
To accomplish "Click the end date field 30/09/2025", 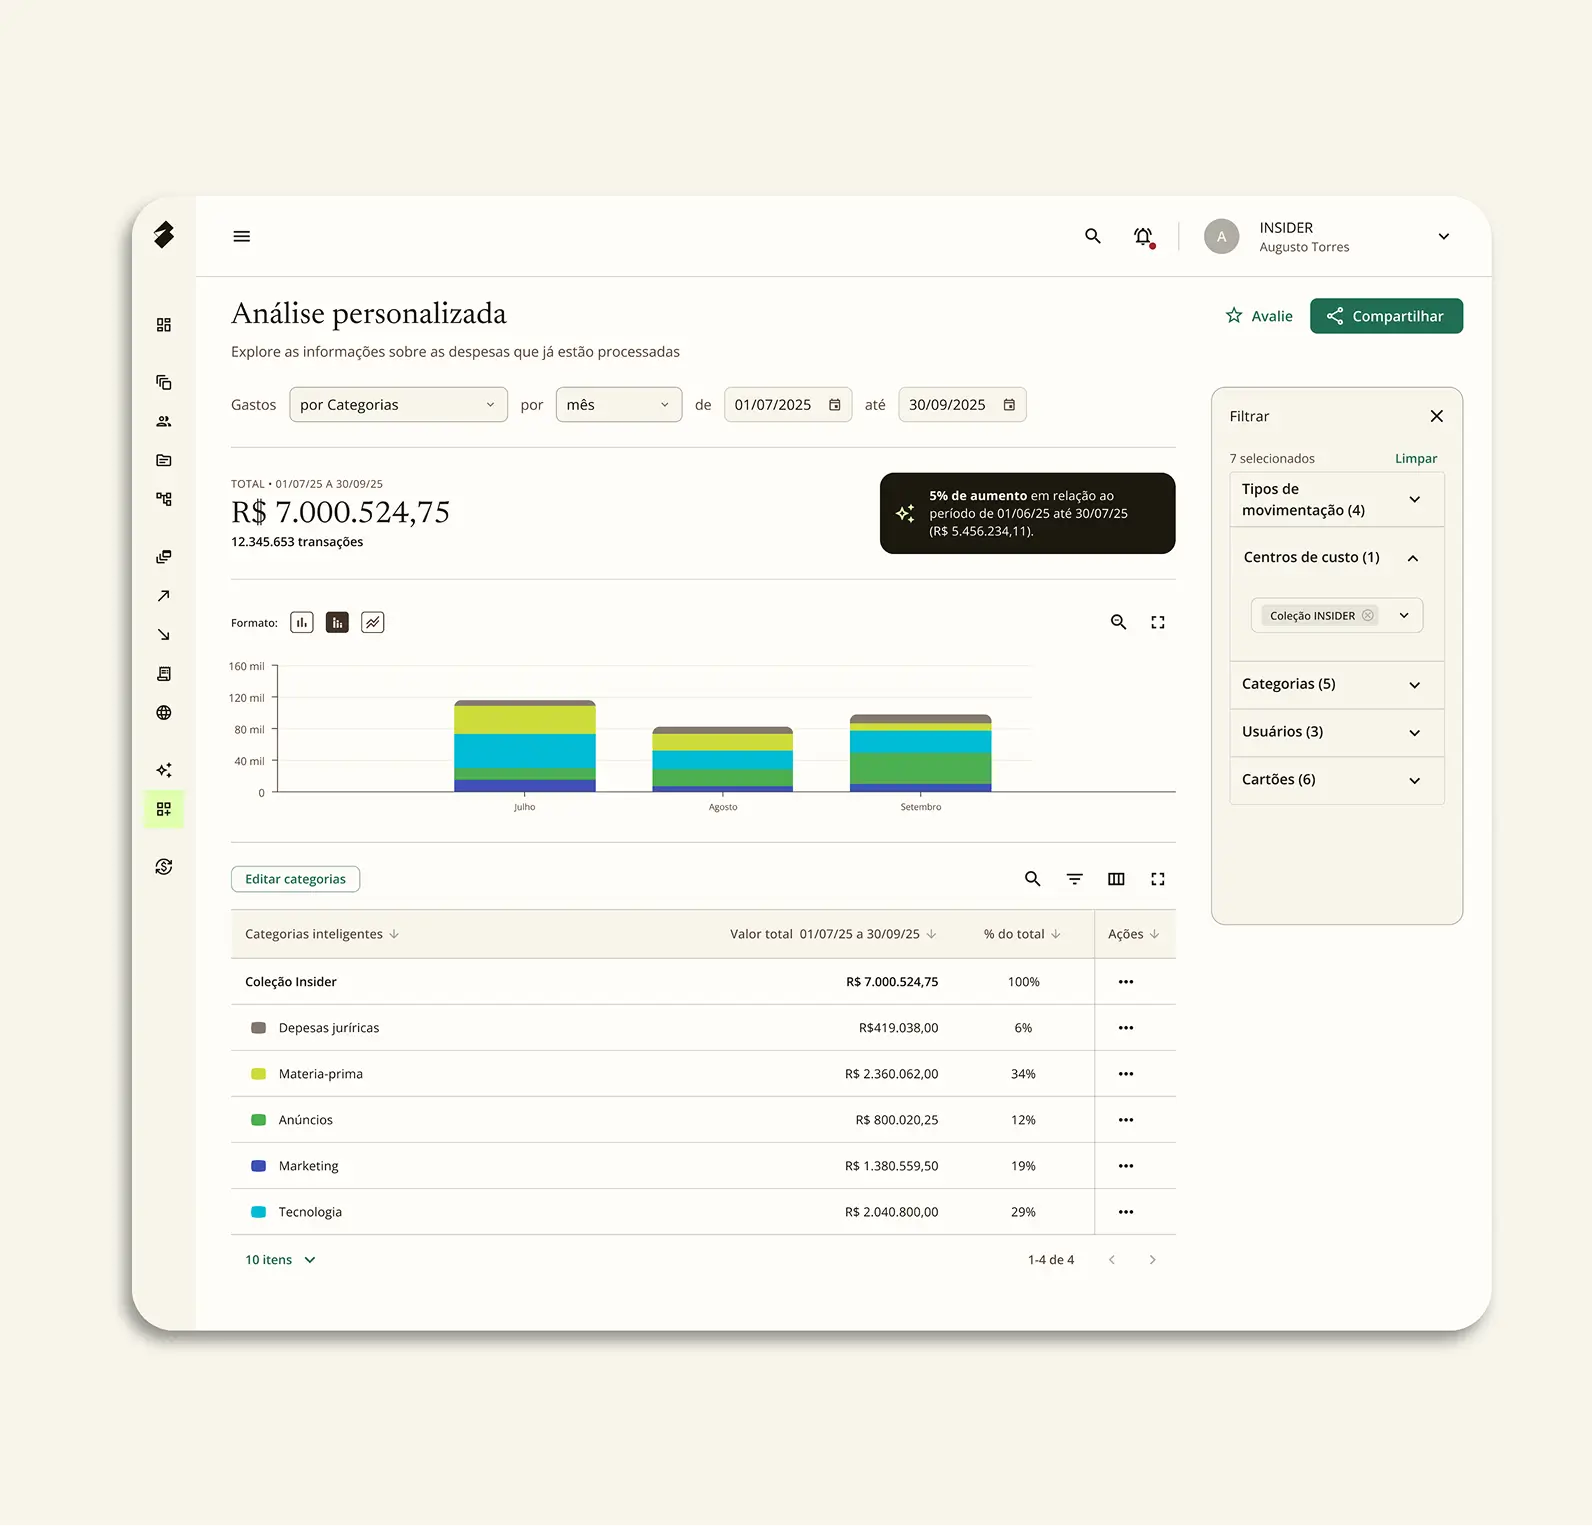I will [962, 405].
